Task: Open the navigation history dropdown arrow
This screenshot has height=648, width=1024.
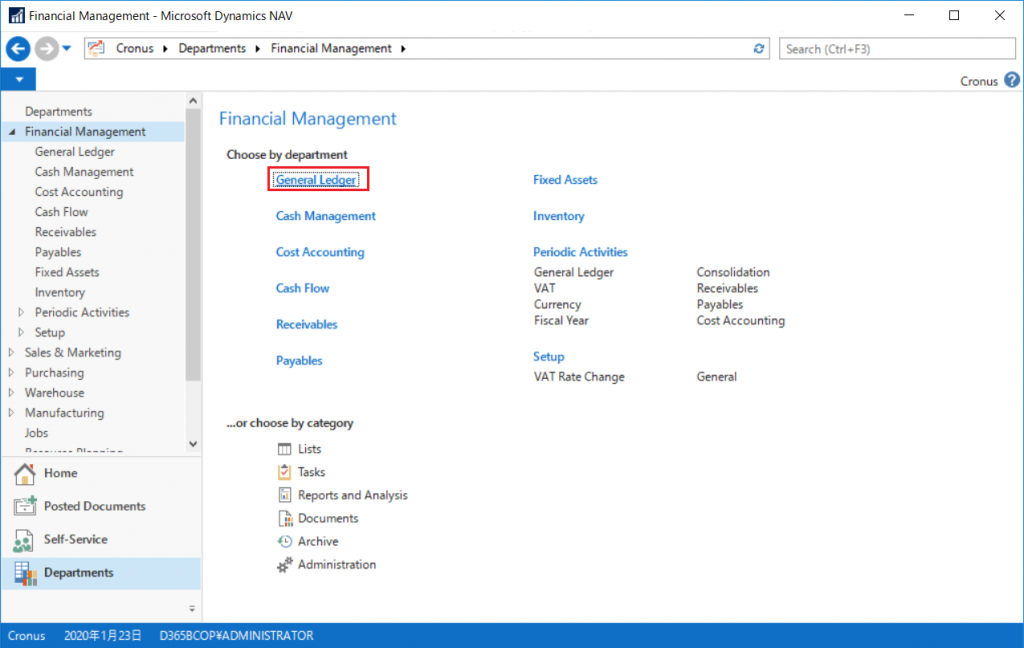Action: point(67,48)
